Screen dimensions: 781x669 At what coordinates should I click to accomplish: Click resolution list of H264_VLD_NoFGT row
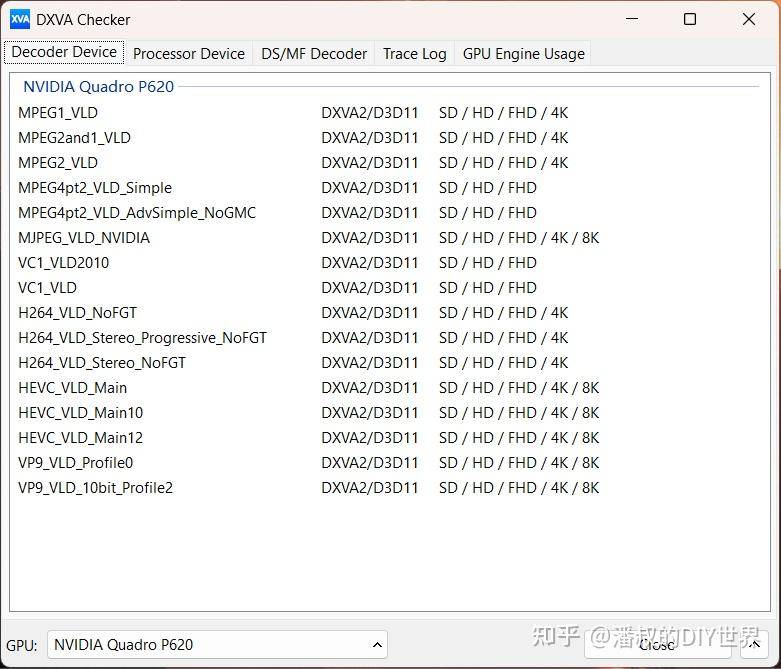click(503, 313)
